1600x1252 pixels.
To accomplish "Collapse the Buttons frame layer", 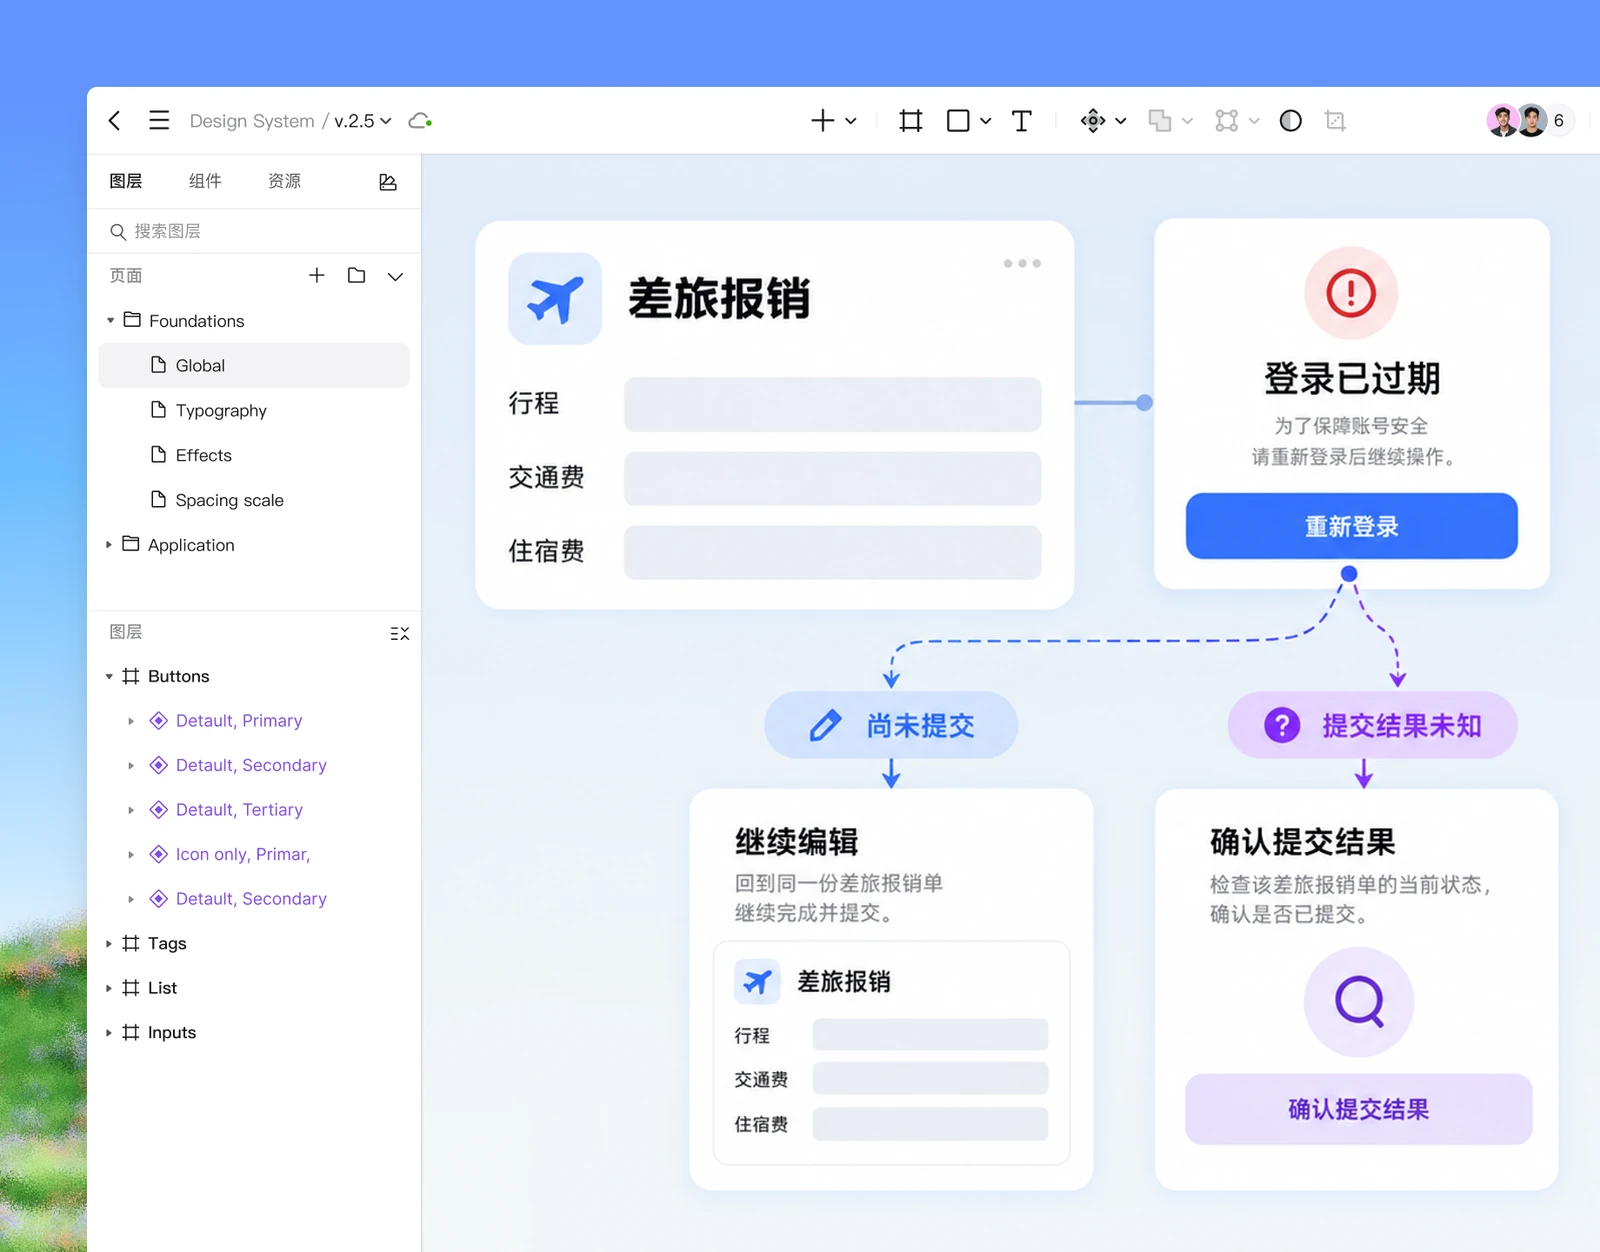I will pyautogui.click(x=109, y=677).
